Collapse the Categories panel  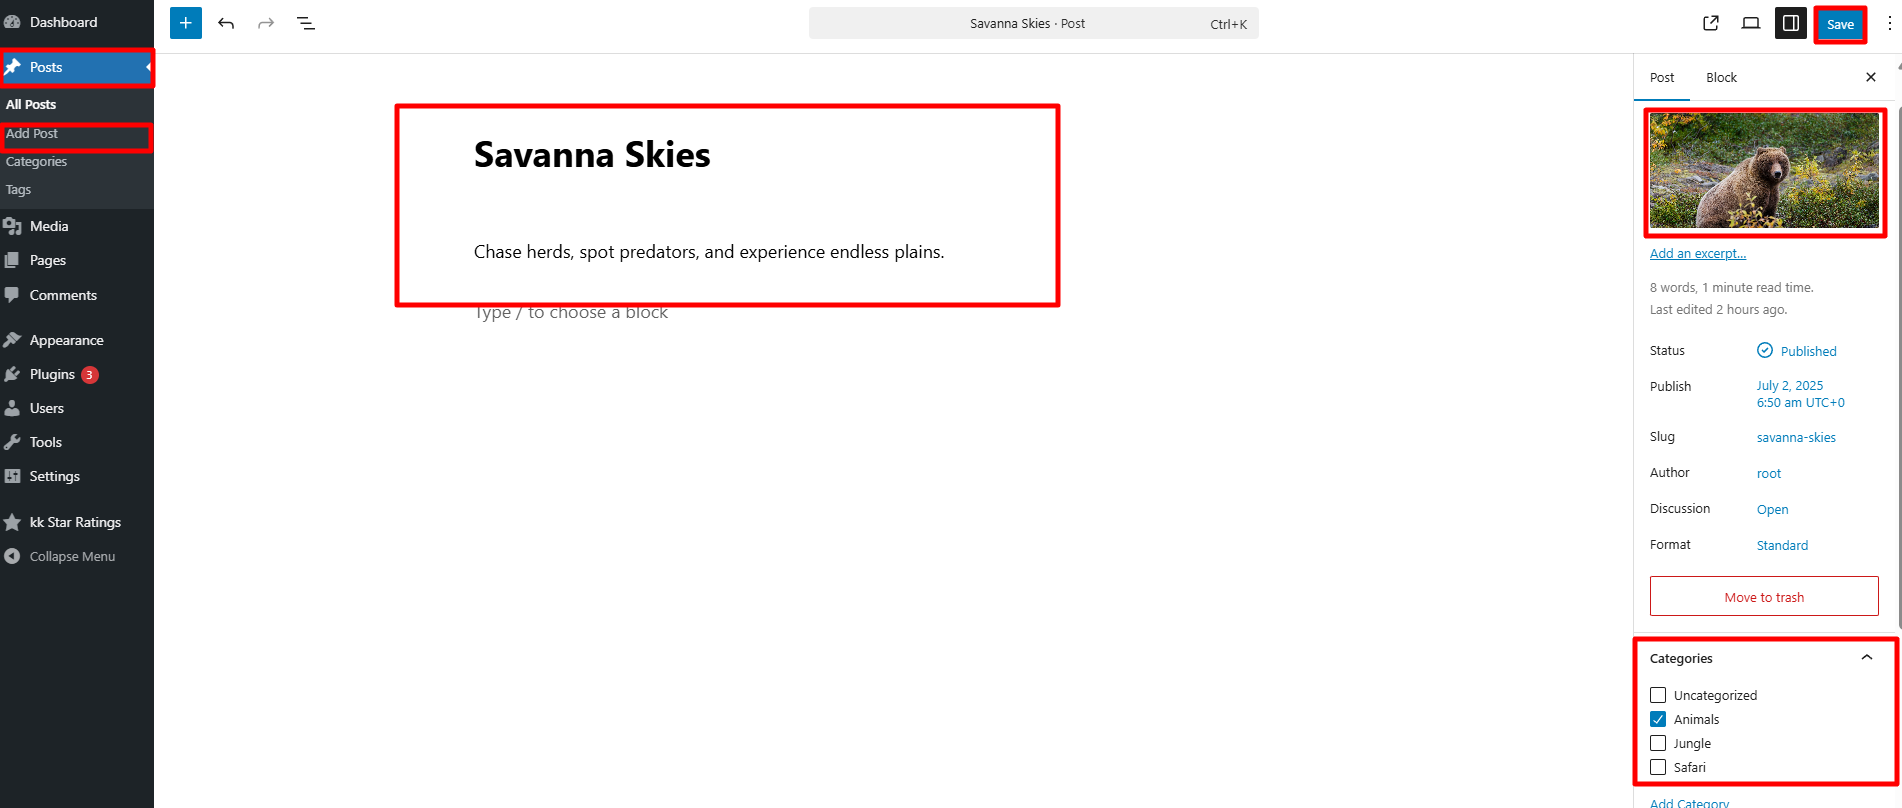1866,658
